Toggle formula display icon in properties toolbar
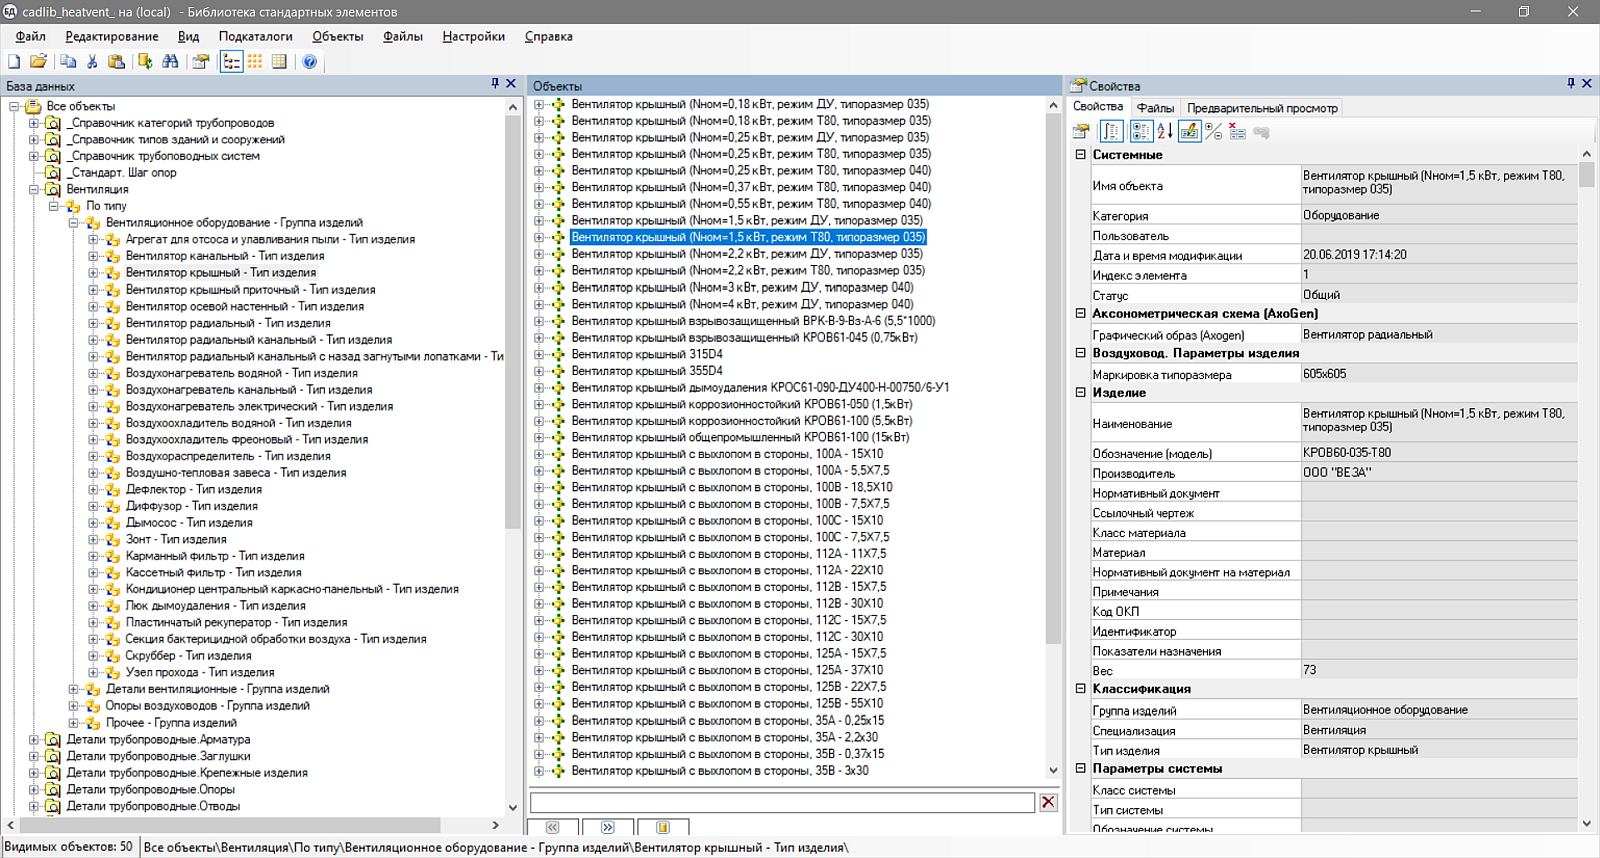This screenshot has height=858, width=1600. click(1112, 131)
